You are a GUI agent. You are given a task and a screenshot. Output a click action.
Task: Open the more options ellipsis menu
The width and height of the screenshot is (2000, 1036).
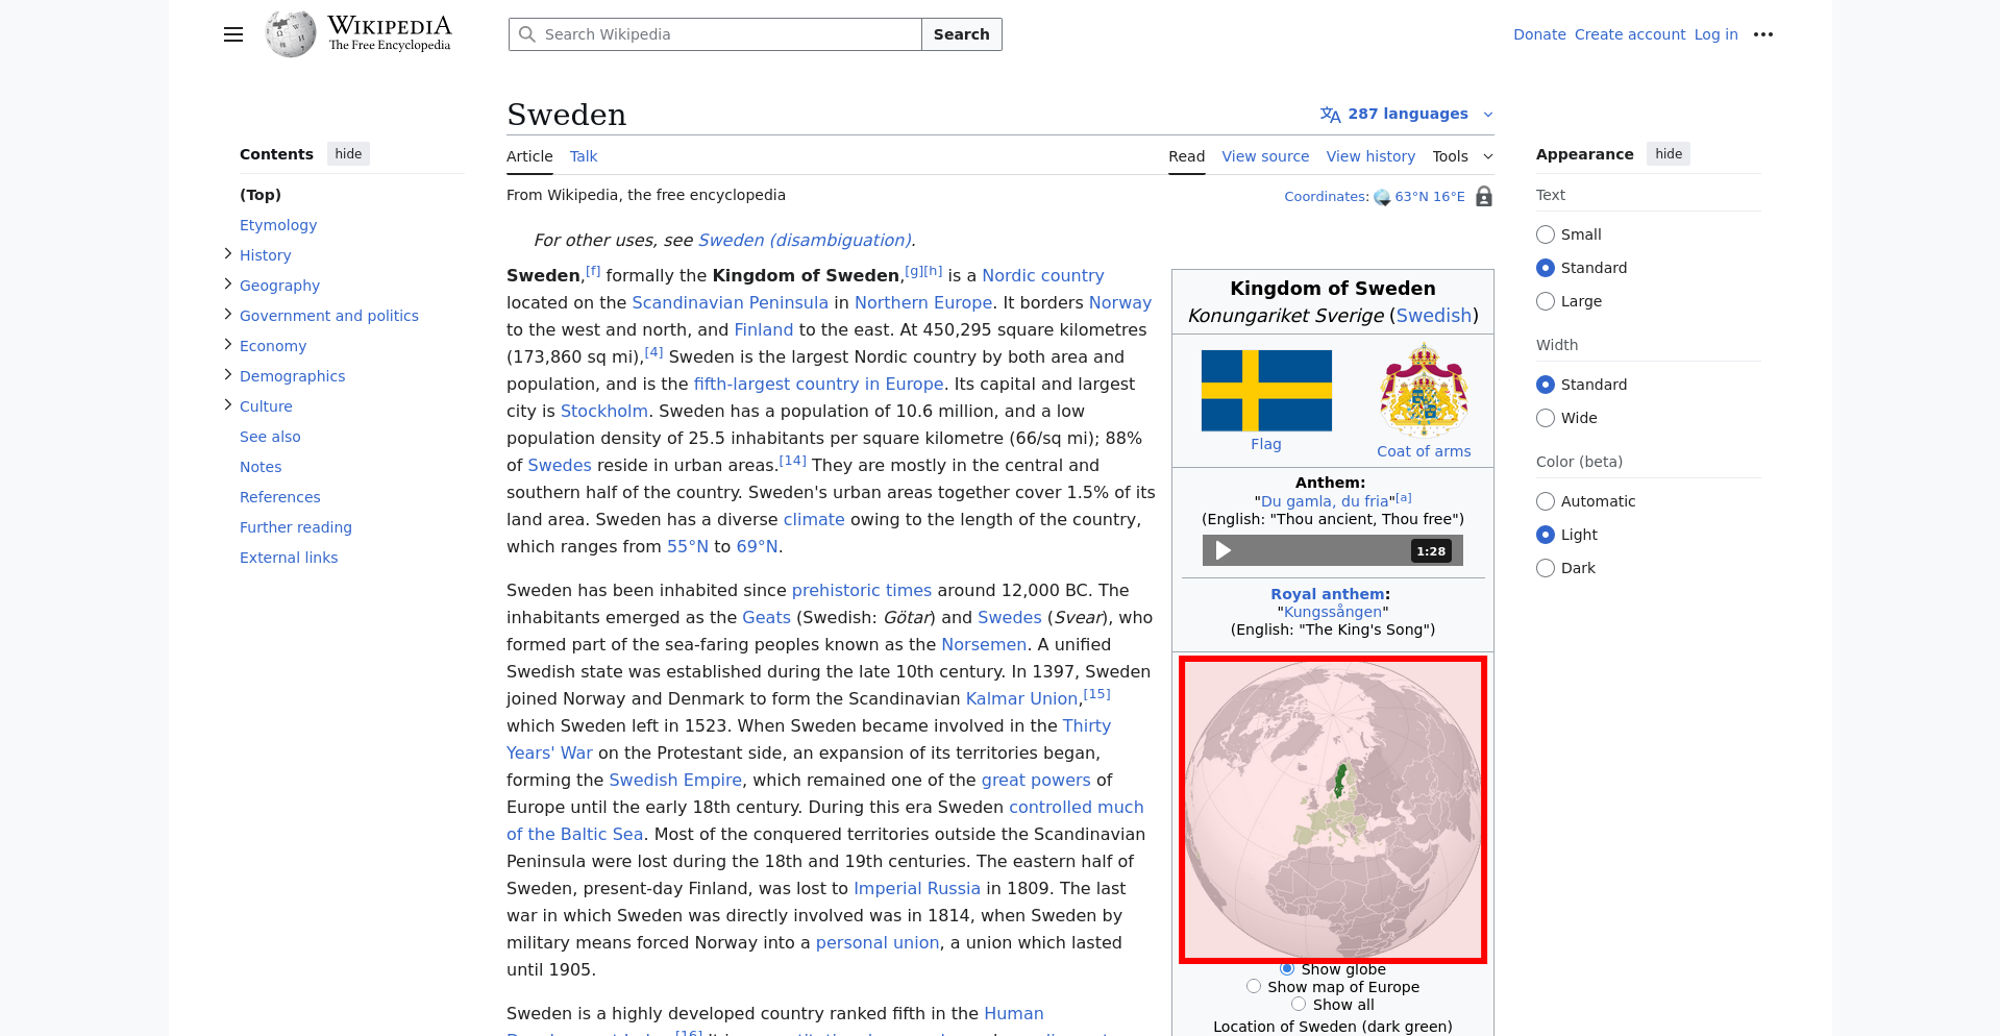pyautogui.click(x=1763, y=34)
